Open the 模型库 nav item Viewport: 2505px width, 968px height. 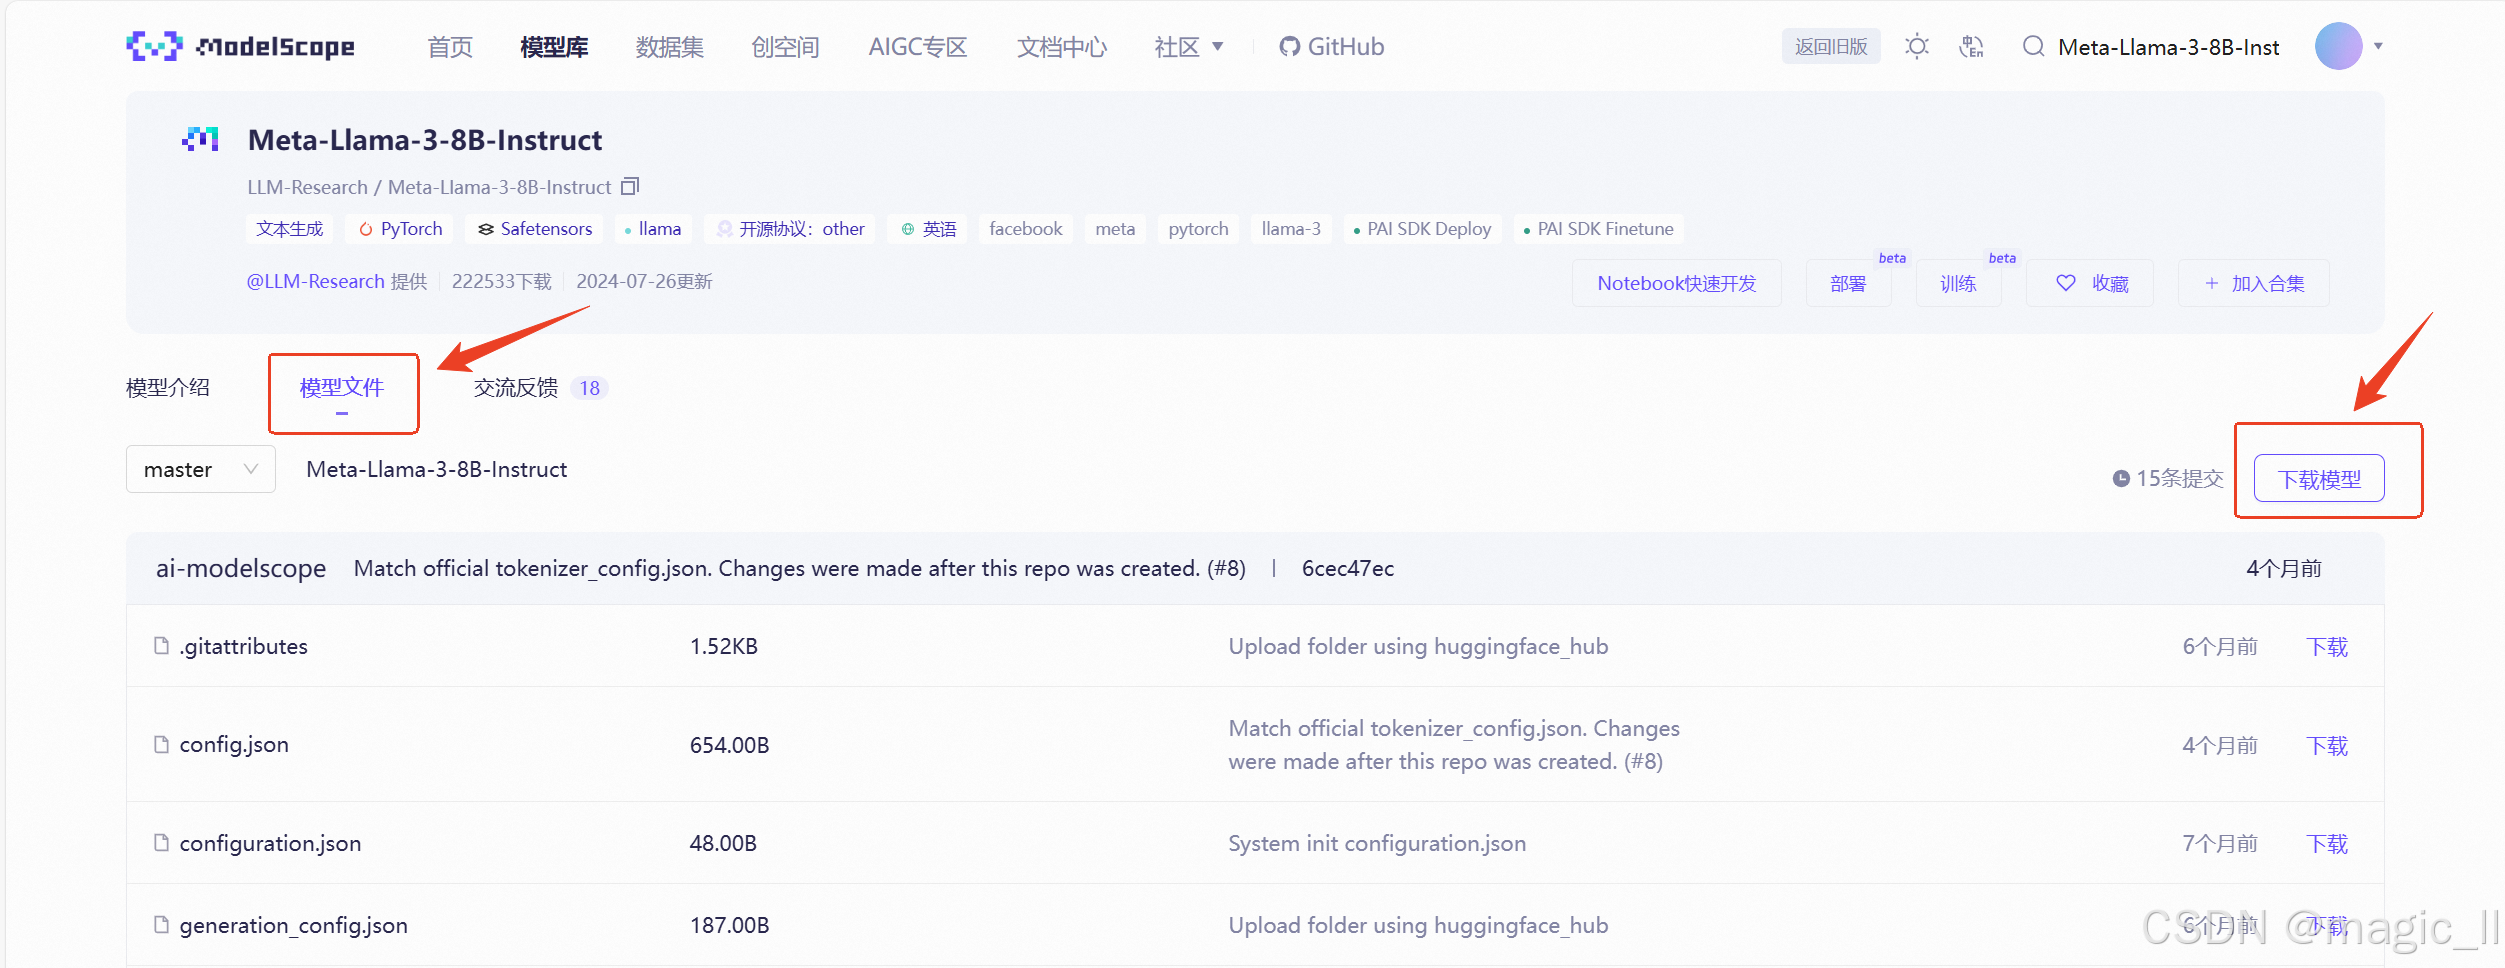coord(554,47)
